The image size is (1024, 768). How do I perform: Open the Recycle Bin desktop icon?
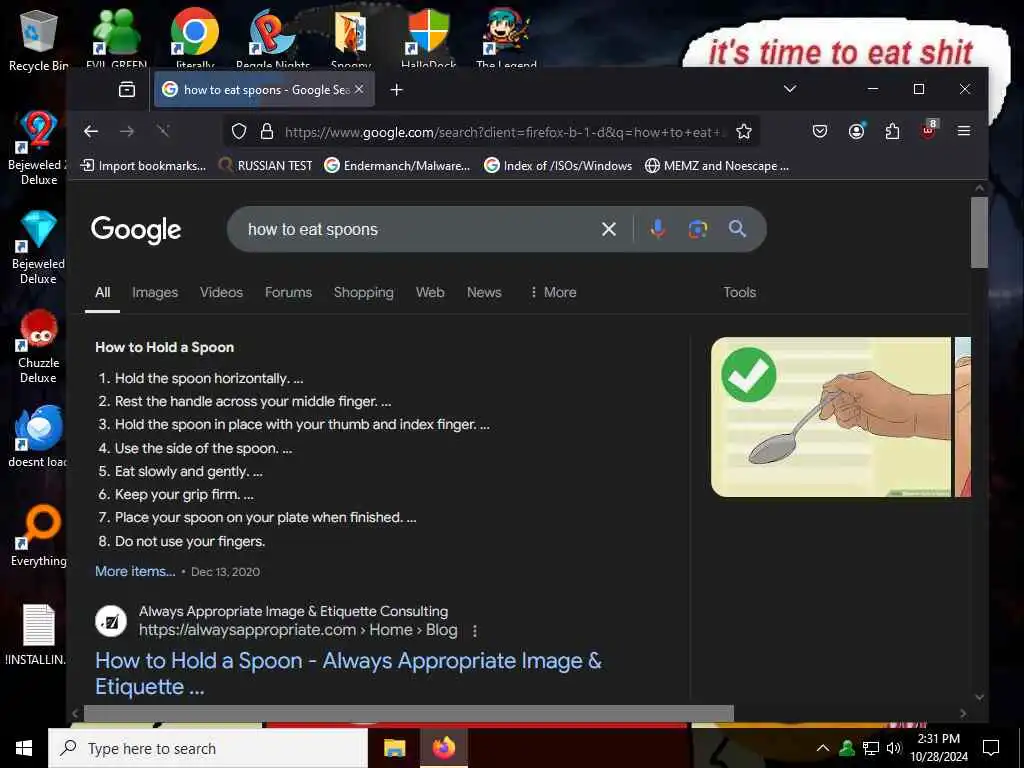(x=38, y=39)
